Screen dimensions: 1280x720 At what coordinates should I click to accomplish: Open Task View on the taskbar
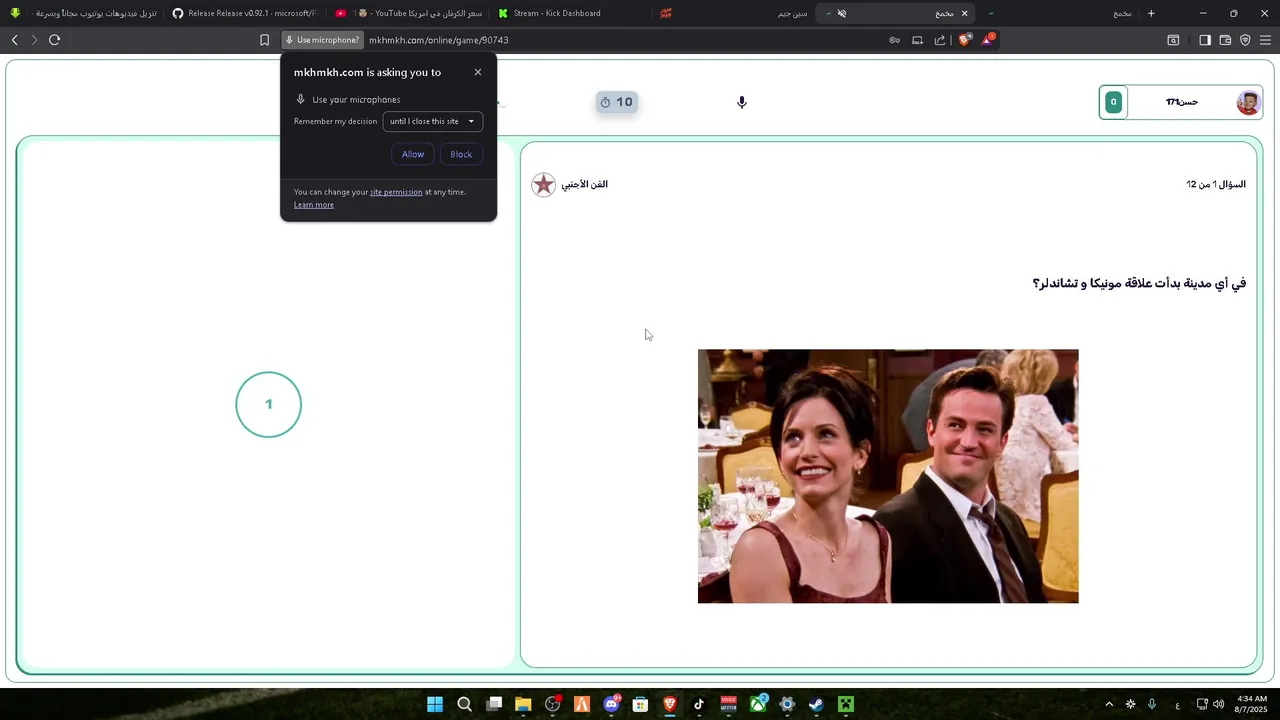coord(494,704)
